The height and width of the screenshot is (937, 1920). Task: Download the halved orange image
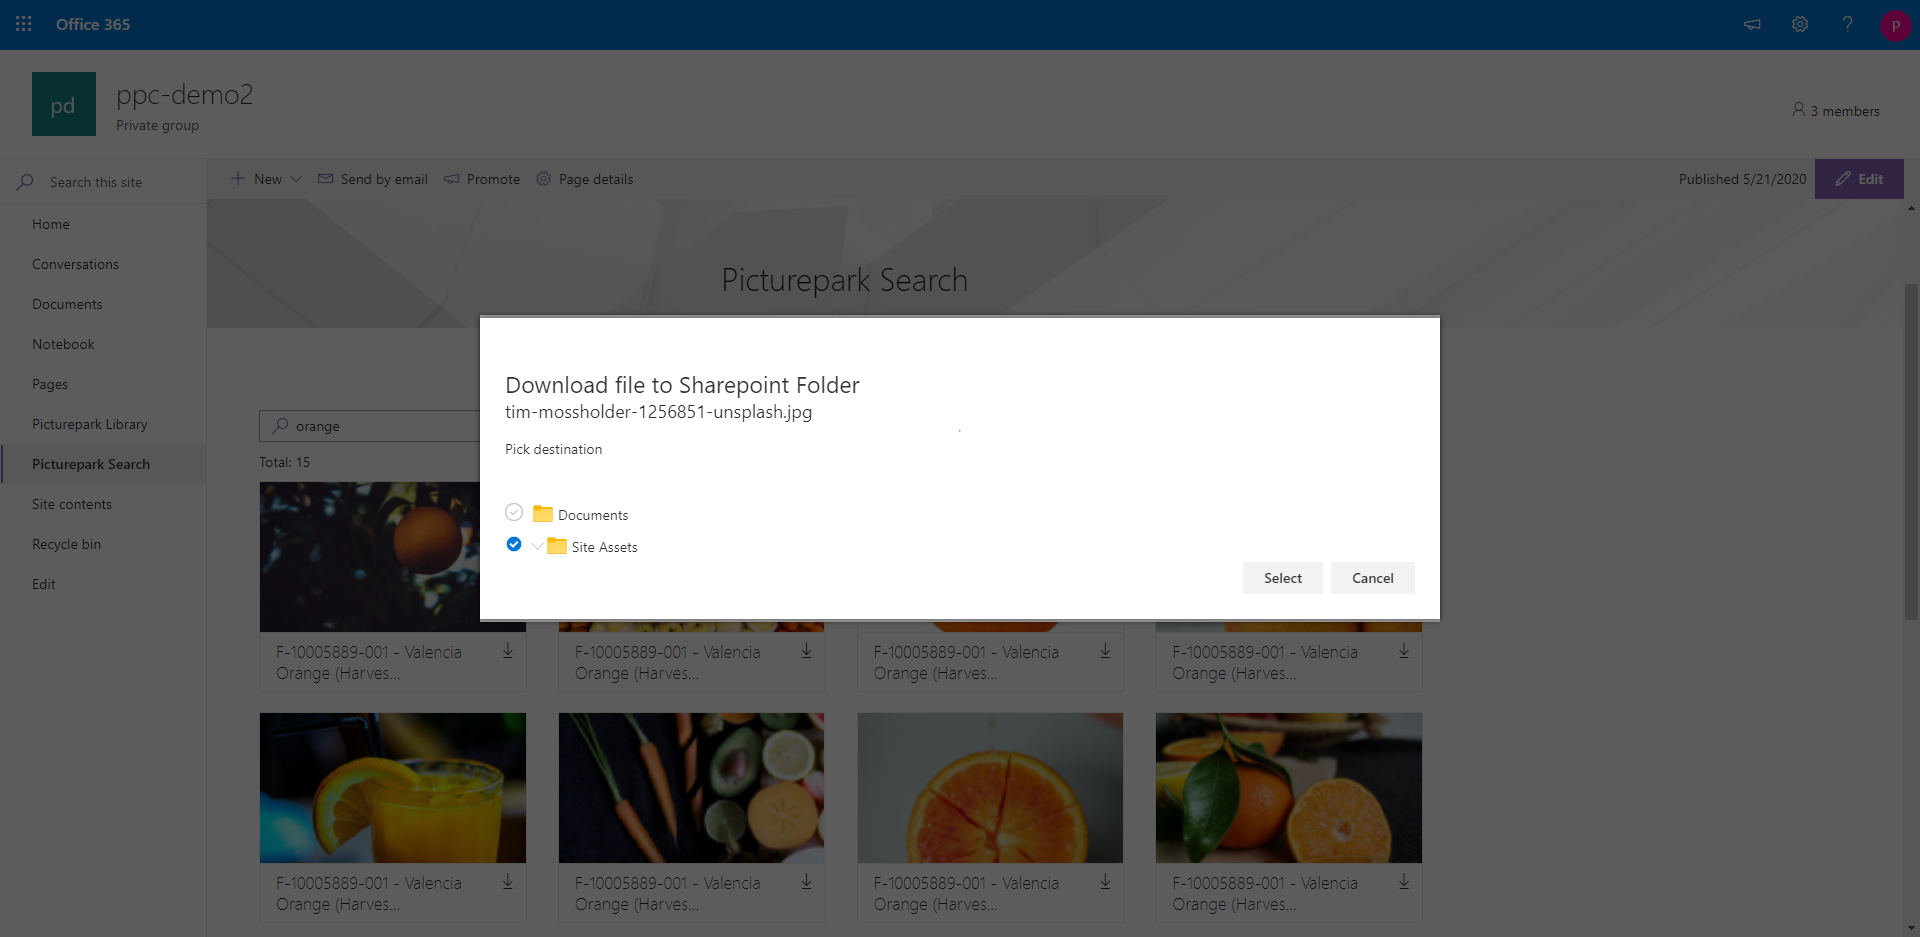pos(1106,882)
